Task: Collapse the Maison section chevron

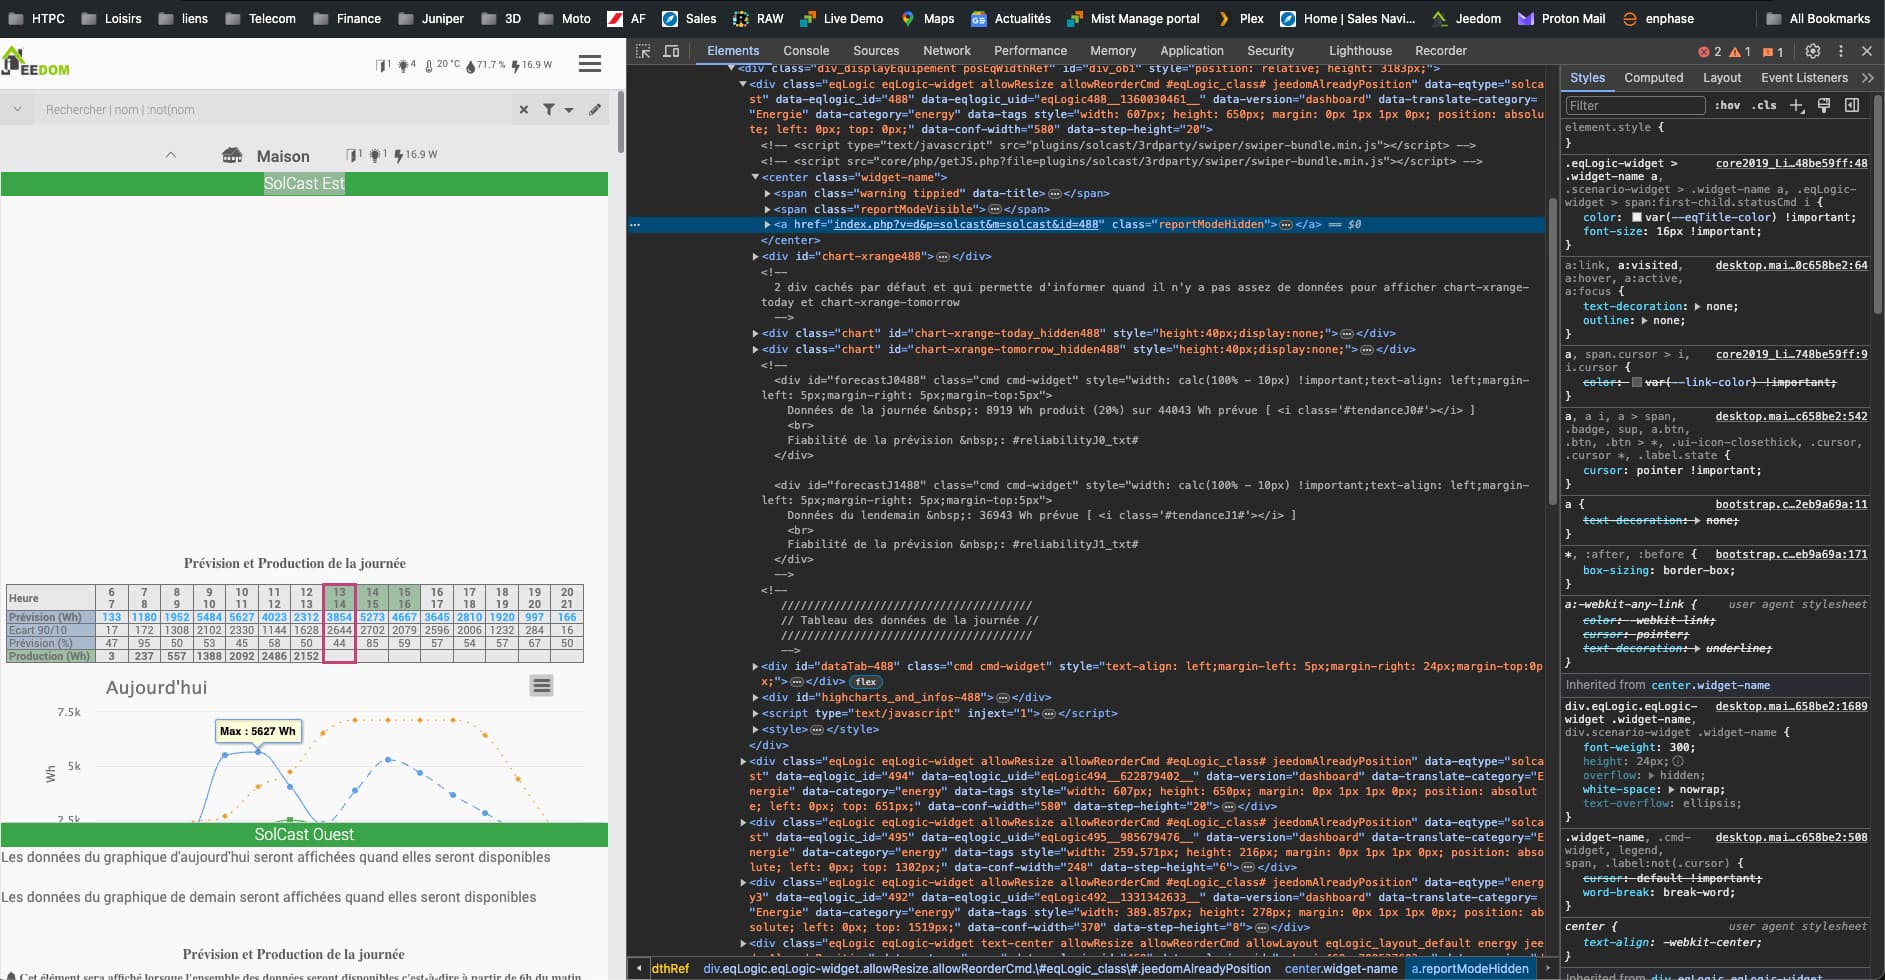Action: coord(171,155)
